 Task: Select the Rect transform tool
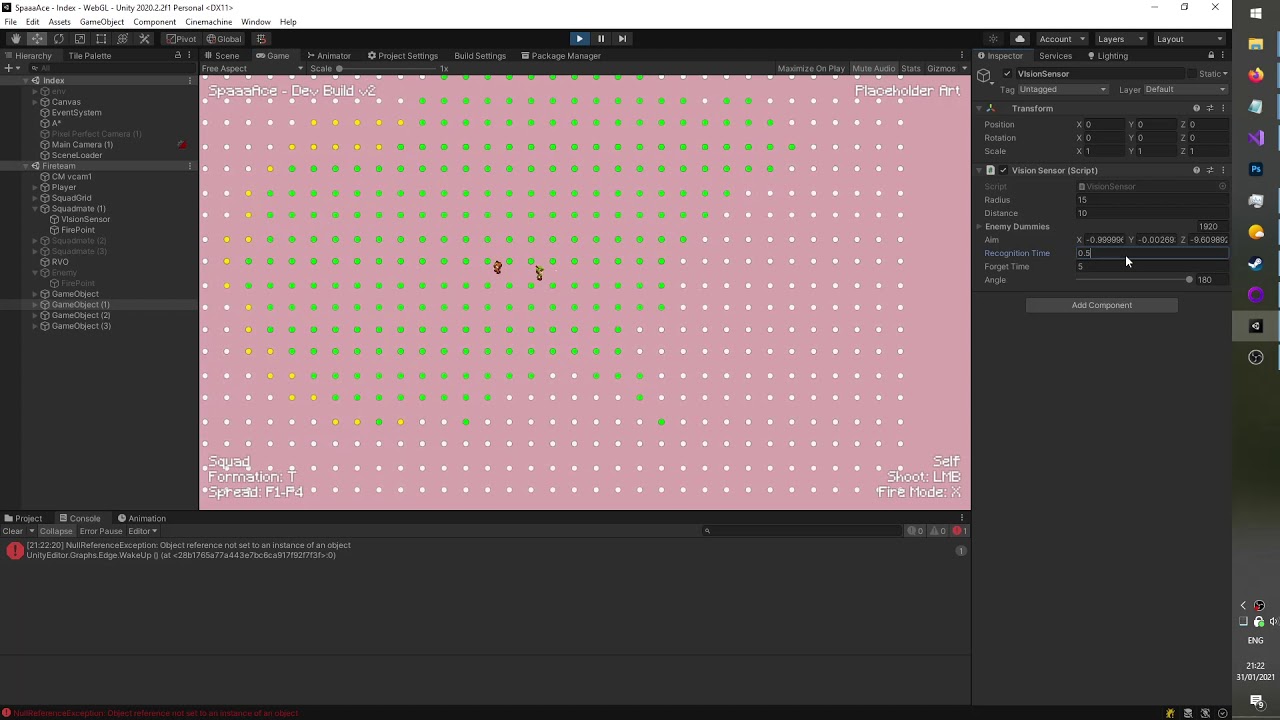coord(101,39)
